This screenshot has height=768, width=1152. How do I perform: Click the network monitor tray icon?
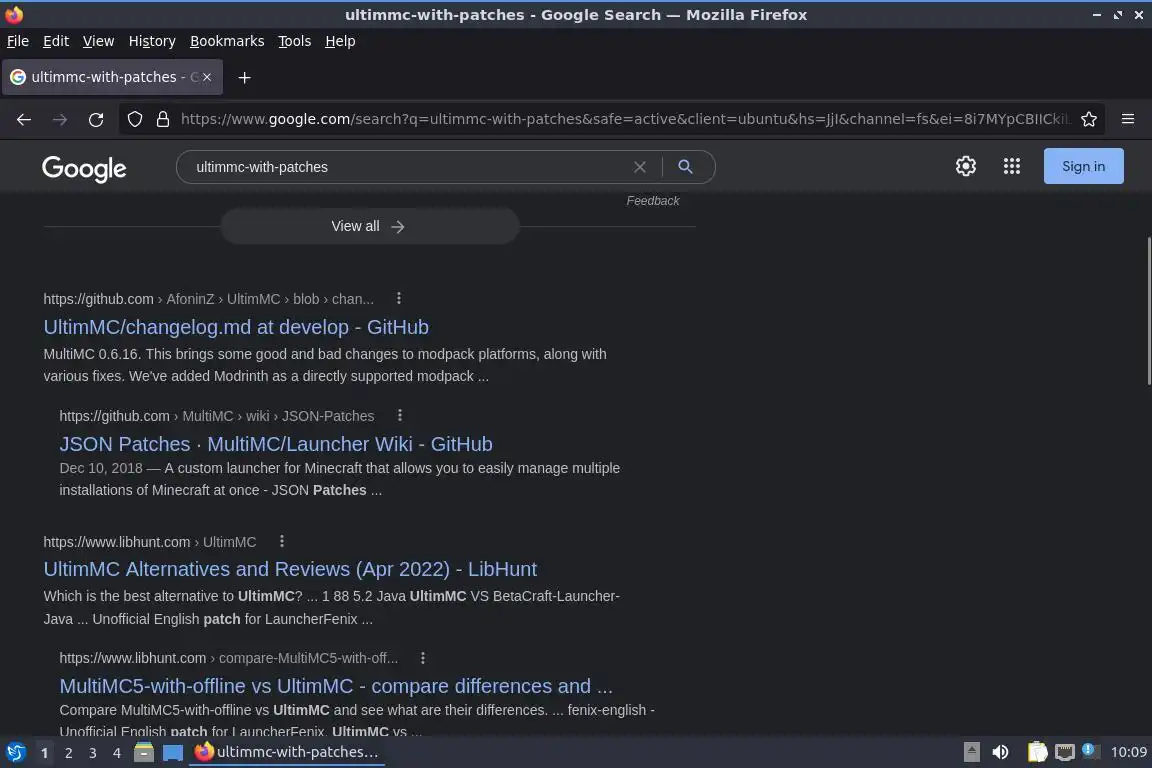pyautogui.click(x=1064, y=752)
